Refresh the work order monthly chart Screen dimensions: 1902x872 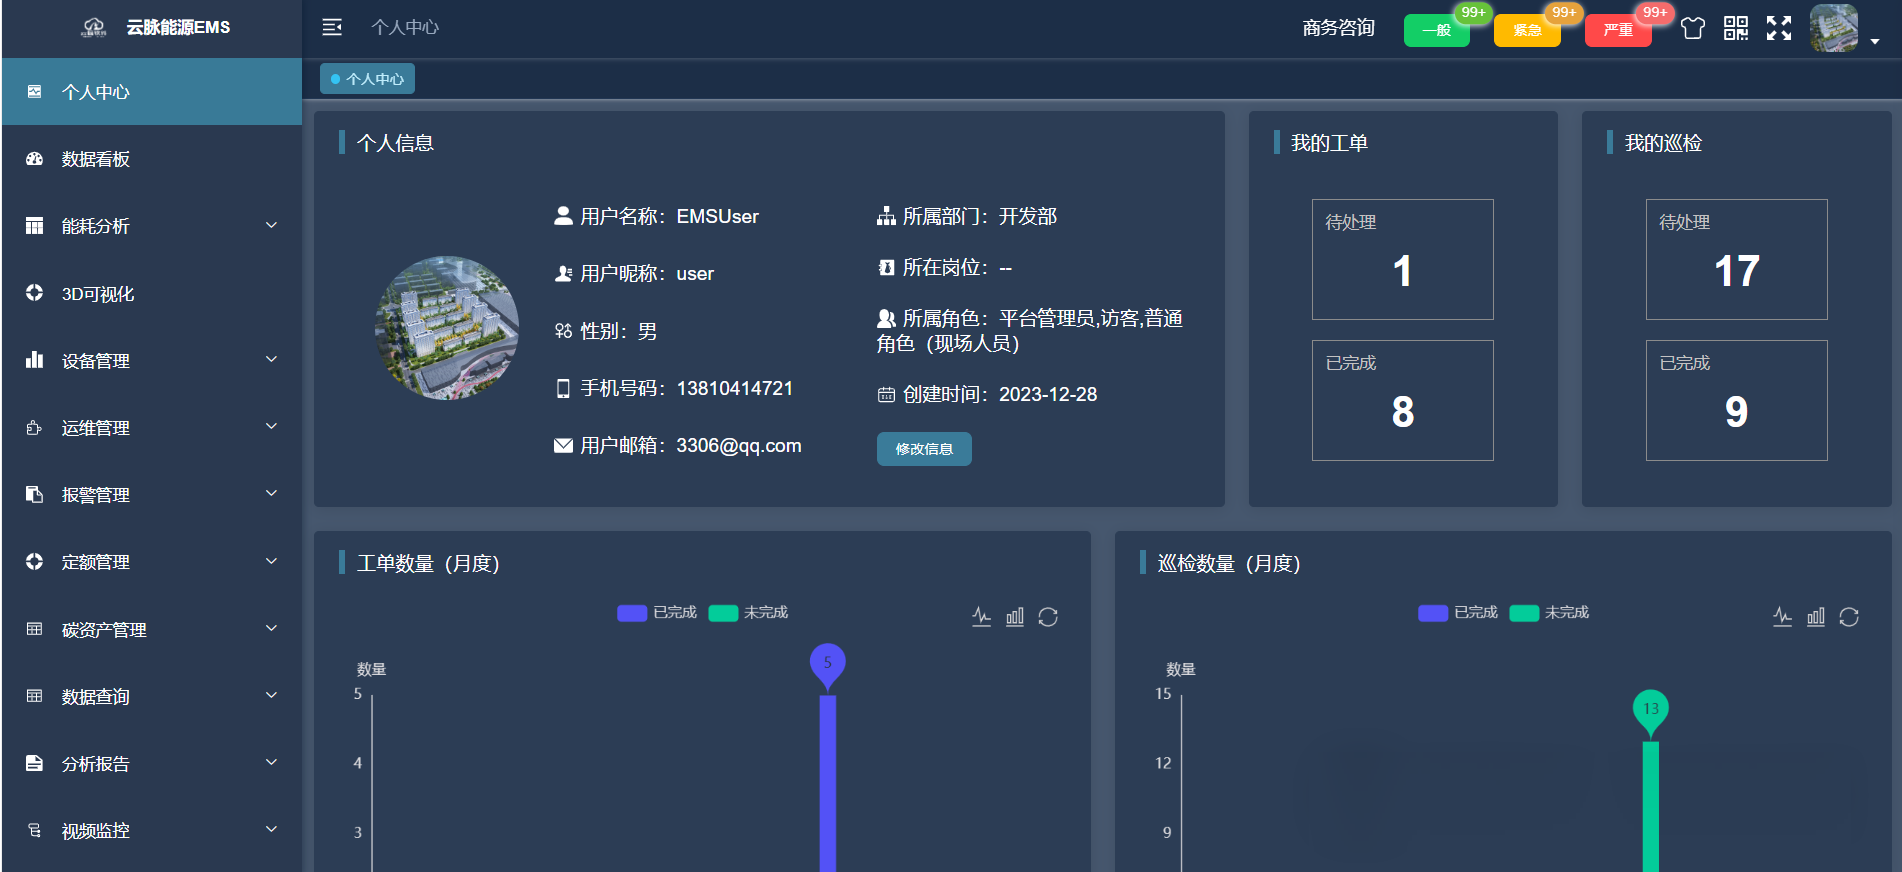tap(1047, 617)
